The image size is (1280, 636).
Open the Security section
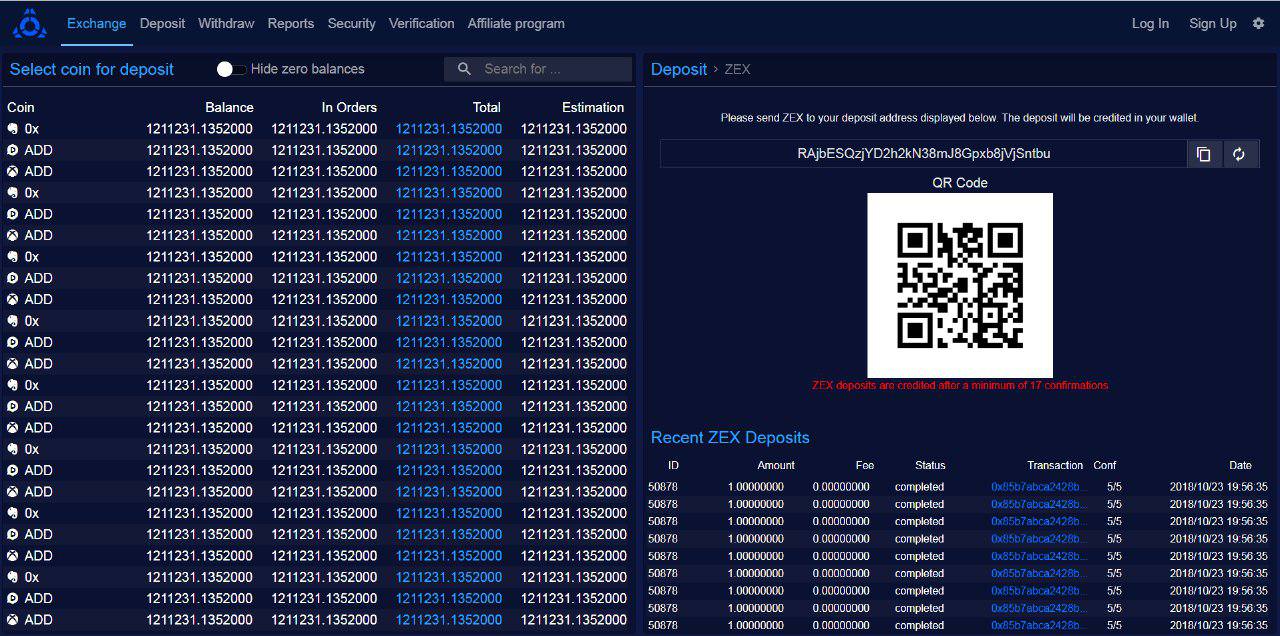coord(352,23)
